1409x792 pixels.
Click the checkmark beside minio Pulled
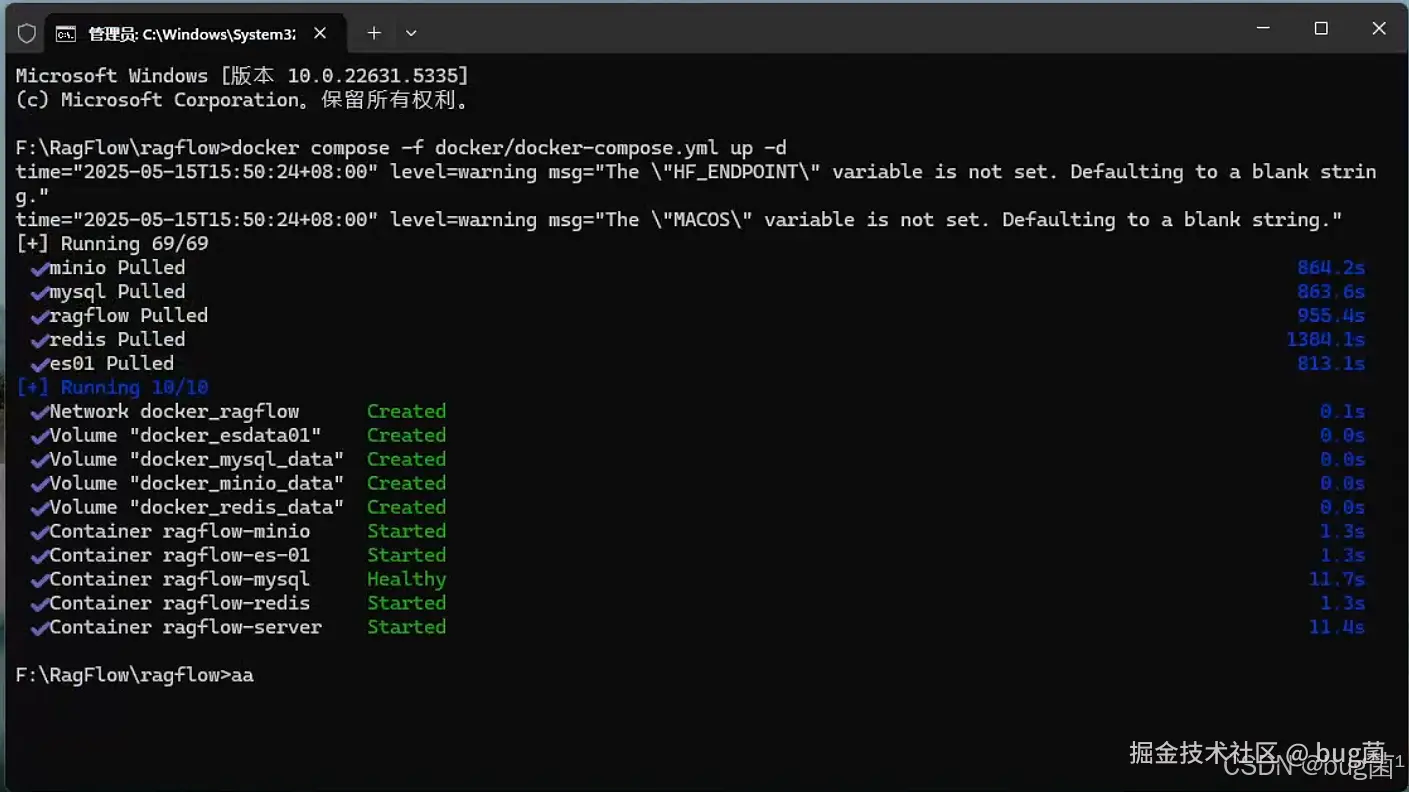click(x=39, y=268)
